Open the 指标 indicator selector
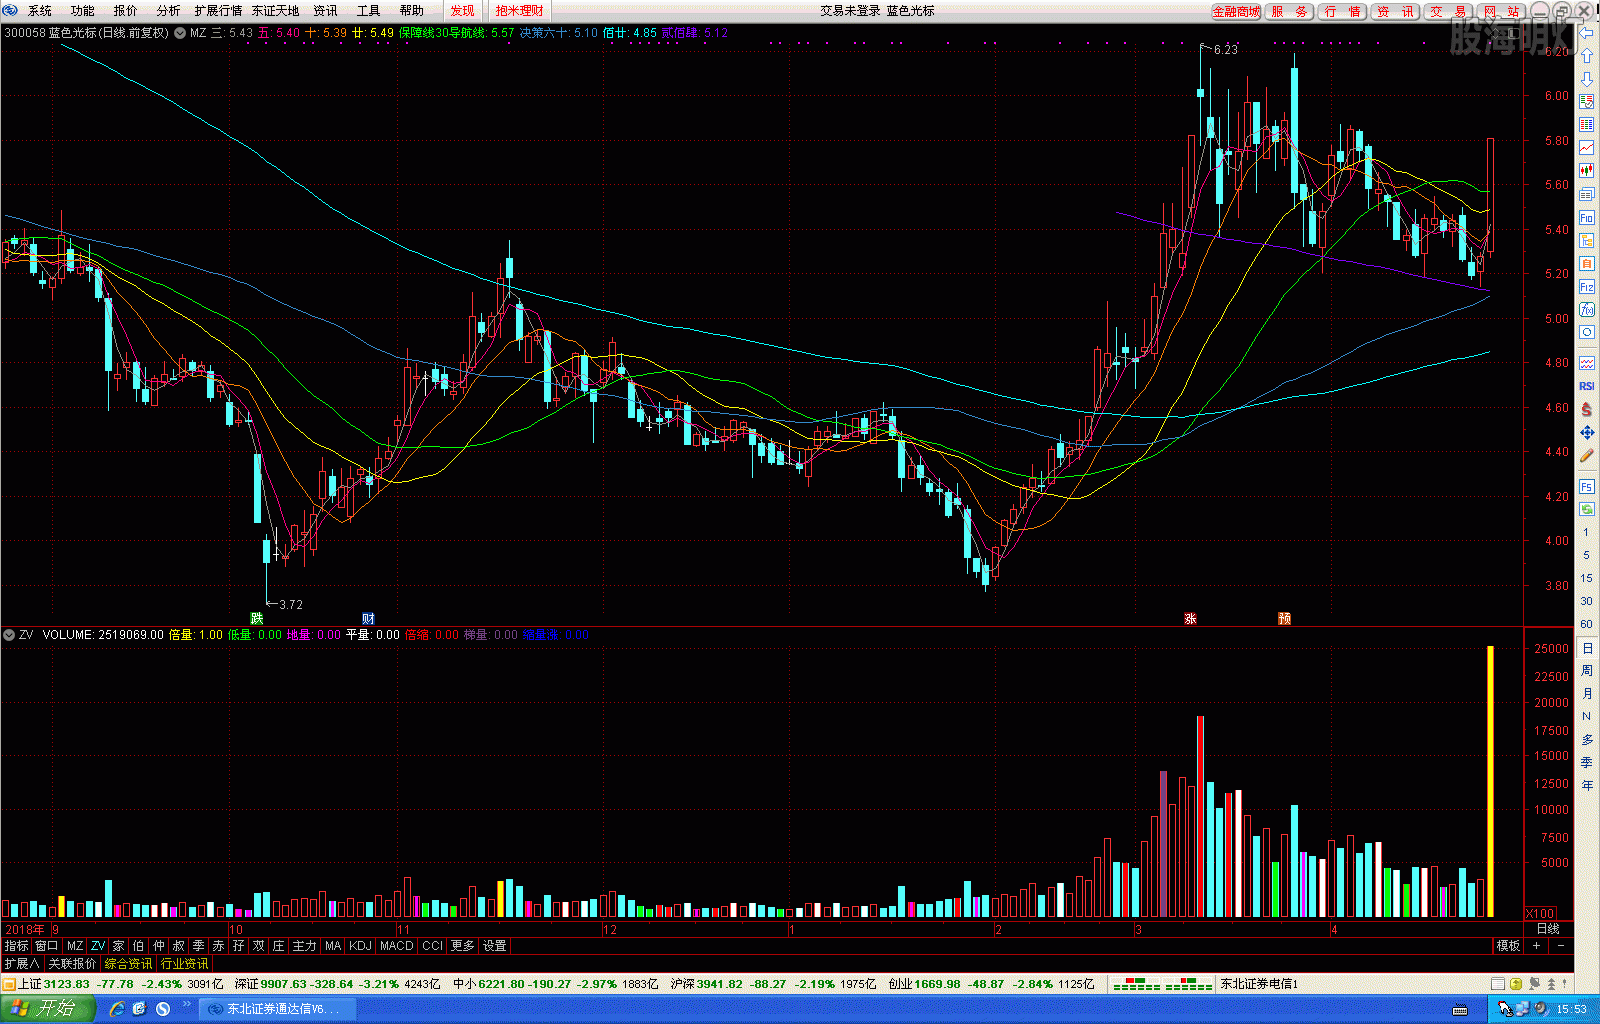This screenshot has height=1024, width=1600. (x=16, y=946)
